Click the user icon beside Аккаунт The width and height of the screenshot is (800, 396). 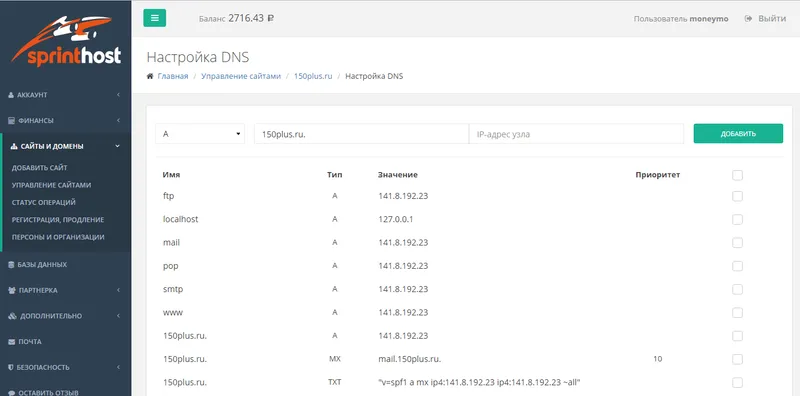[x=11, y=95]
